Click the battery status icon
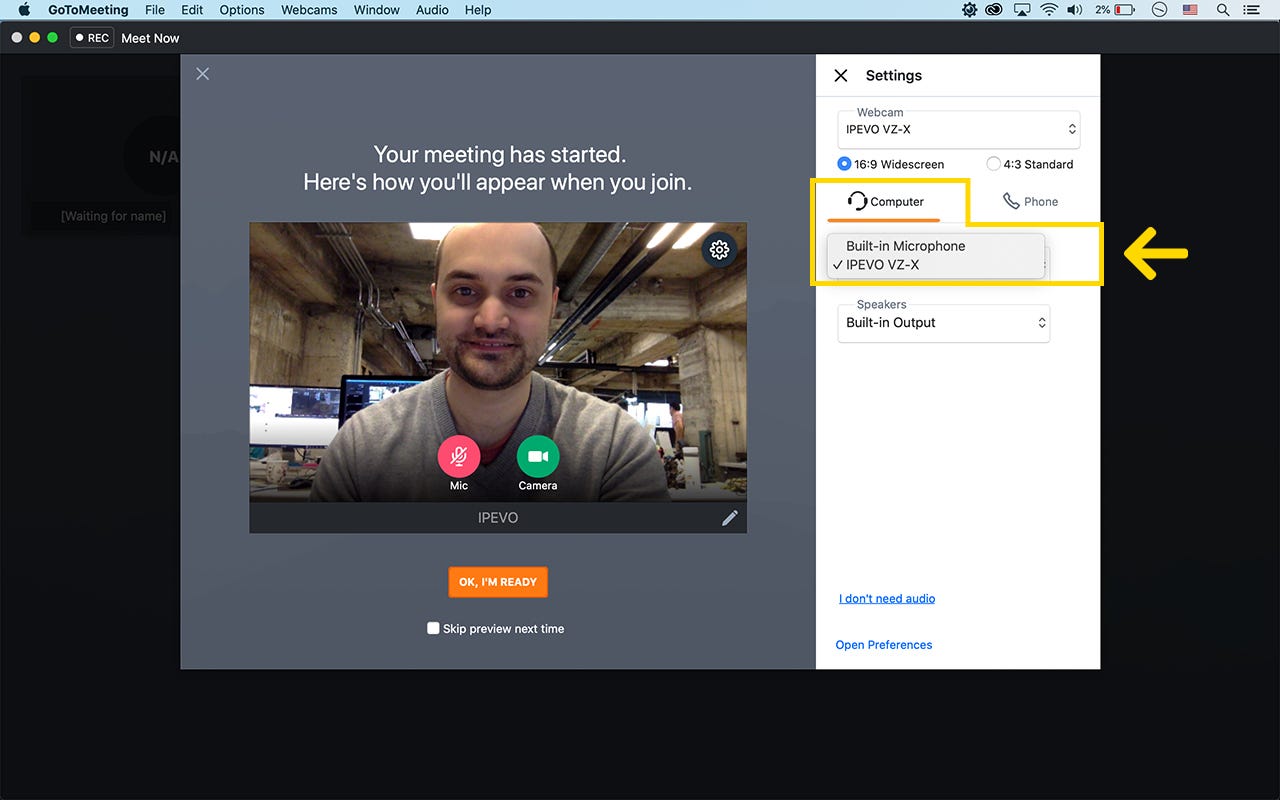The image size is (1280, 800). point(1125,10)
